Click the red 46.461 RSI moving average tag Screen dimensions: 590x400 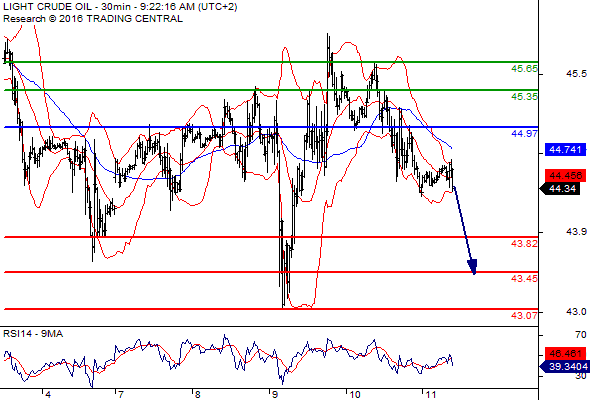[x=565, y=353]
